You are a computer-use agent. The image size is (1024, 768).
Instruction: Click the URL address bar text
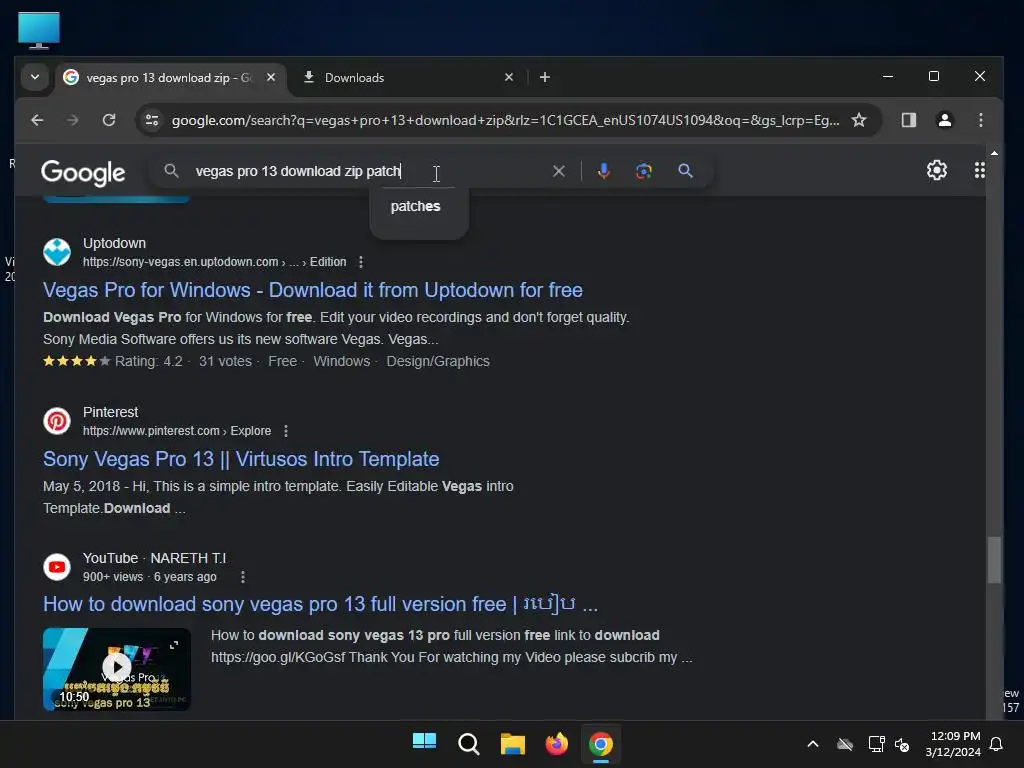coord(505,120)
